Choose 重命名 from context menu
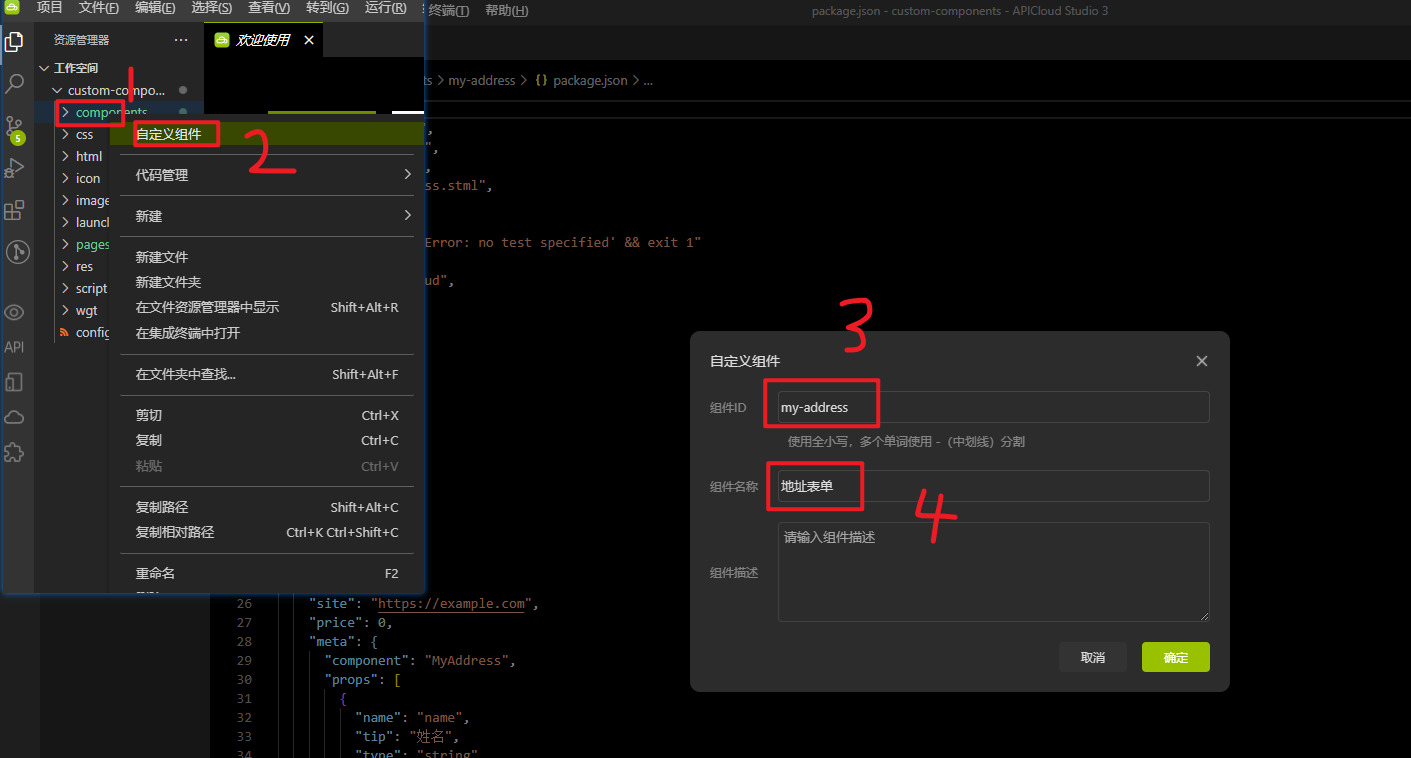The height and width of the screenshot is (758, 1411). pos(267,573)
